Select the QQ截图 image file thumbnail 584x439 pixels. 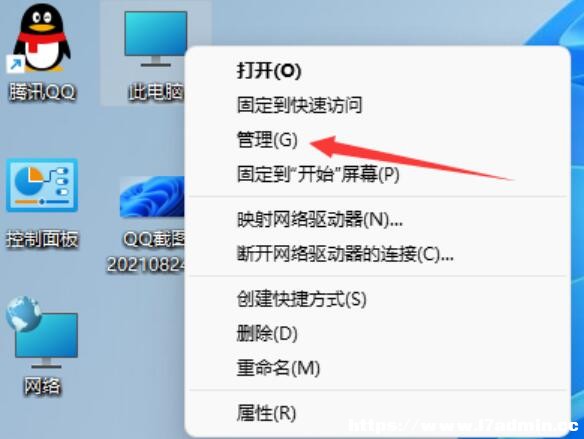pos(152,197)
